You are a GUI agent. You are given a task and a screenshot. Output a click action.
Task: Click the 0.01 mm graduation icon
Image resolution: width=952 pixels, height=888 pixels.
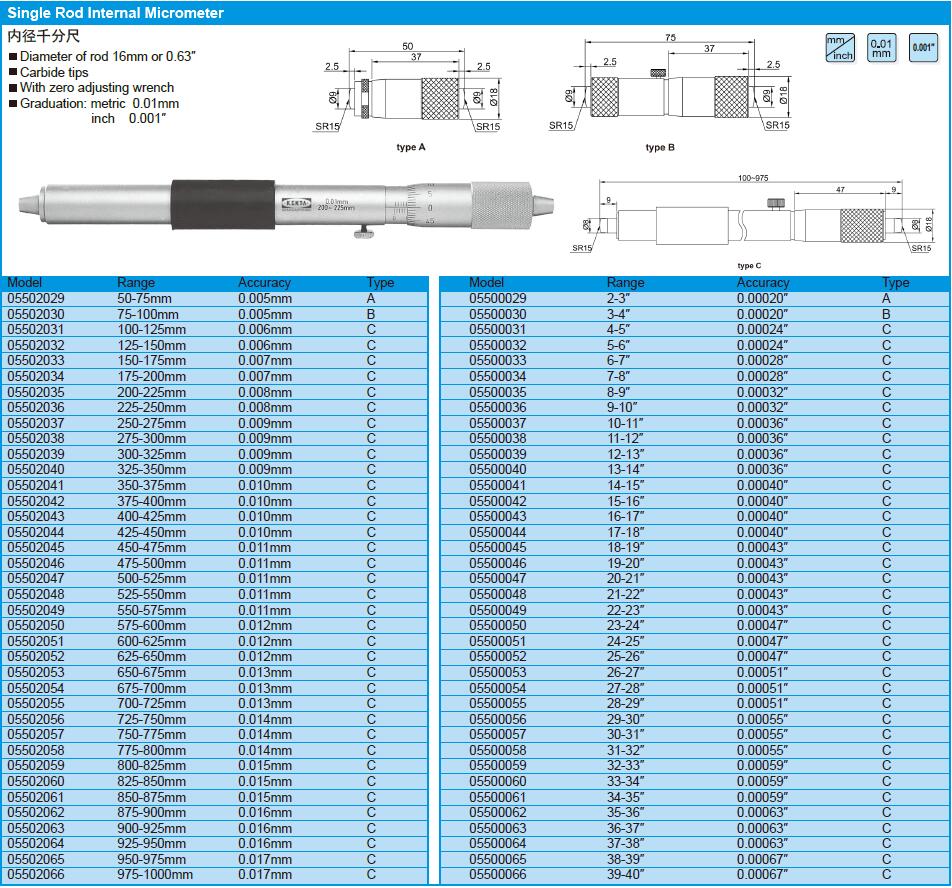point(881,47)
